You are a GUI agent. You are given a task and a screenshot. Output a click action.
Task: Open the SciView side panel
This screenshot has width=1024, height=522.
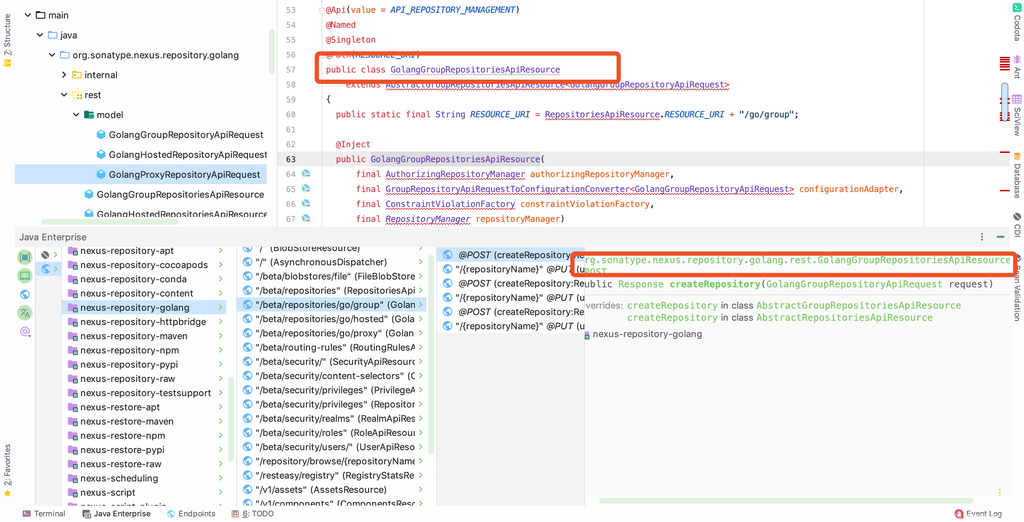[1016, 113]
